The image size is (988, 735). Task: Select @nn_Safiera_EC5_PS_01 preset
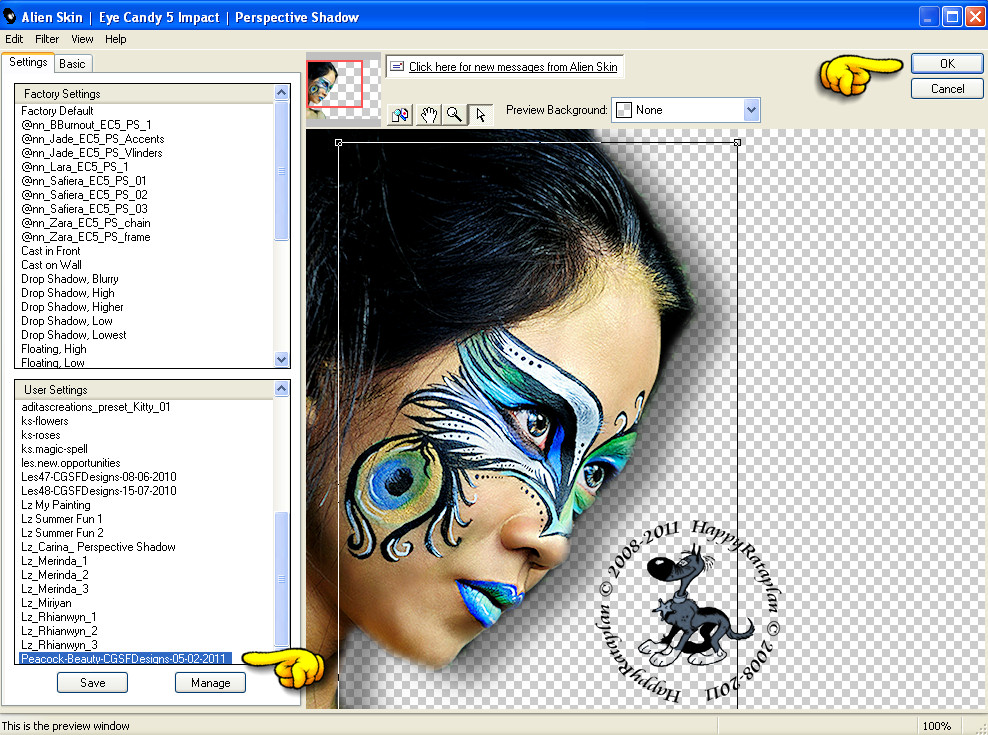pos(84,181)
